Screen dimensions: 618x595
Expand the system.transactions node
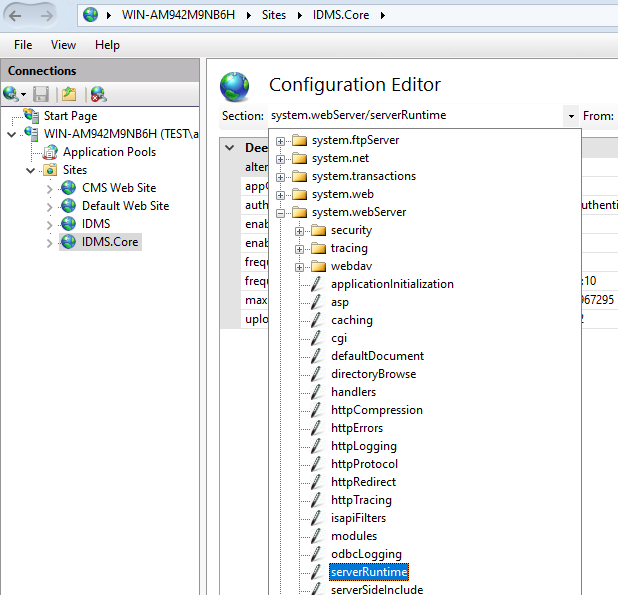(x=280, y=177)
